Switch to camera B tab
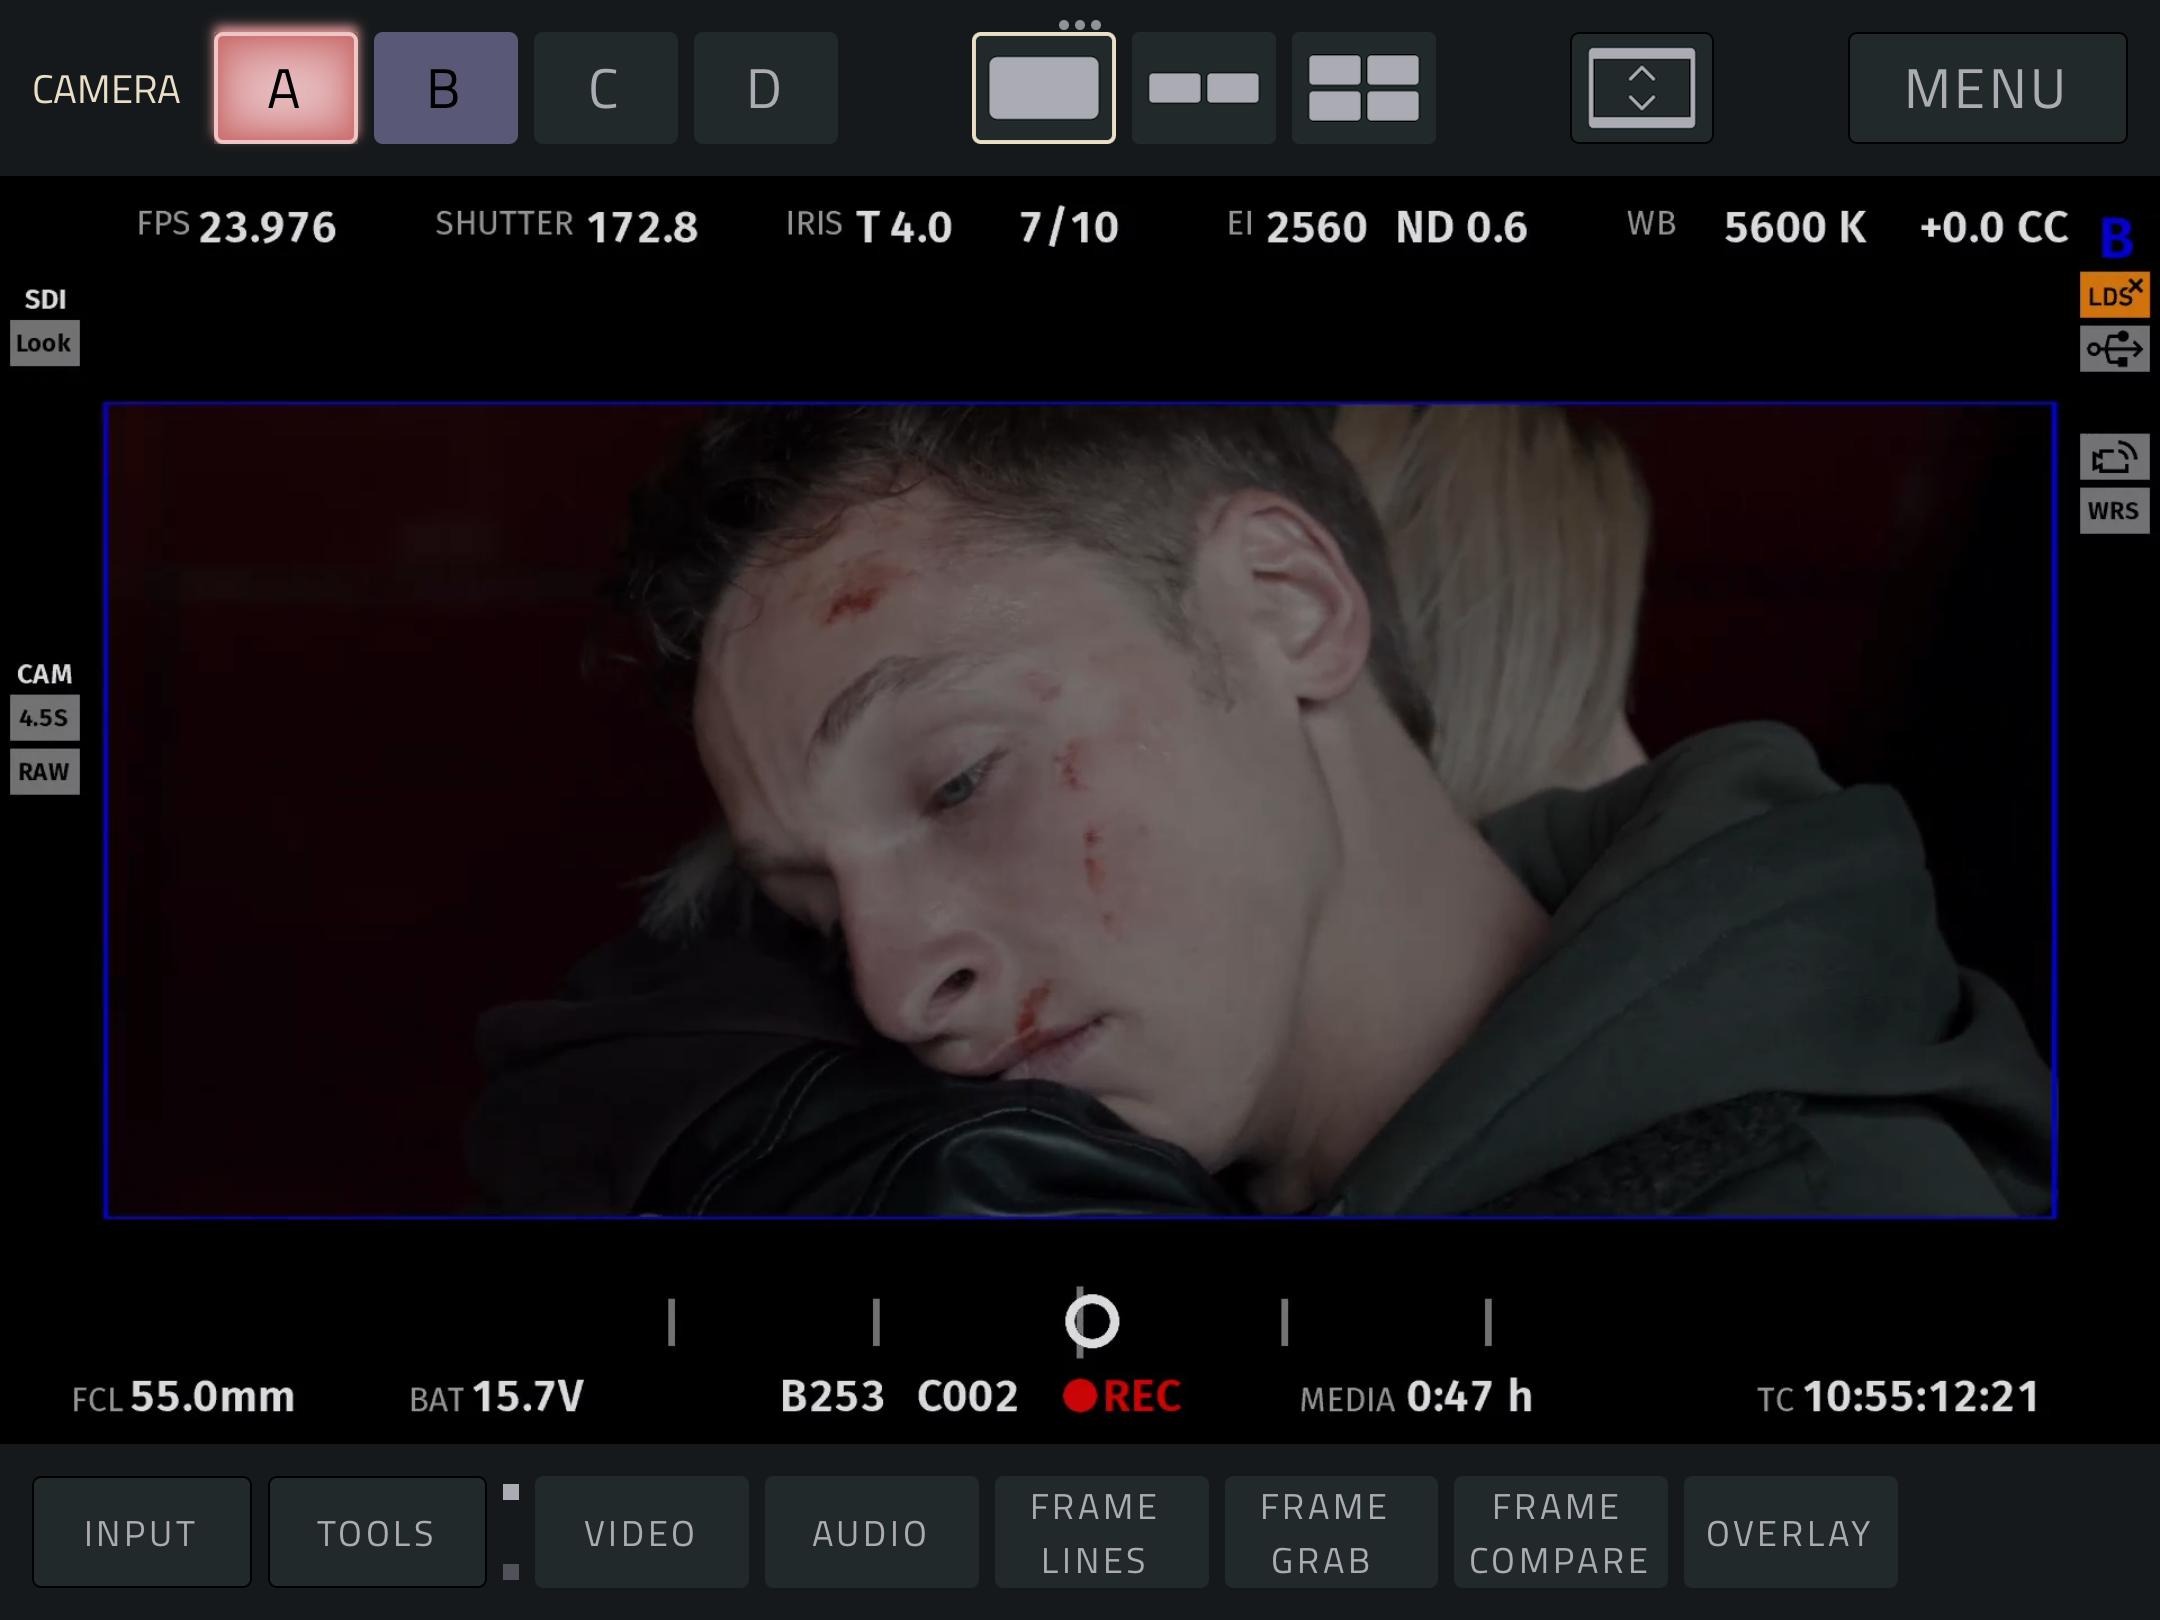 [445, 88]
